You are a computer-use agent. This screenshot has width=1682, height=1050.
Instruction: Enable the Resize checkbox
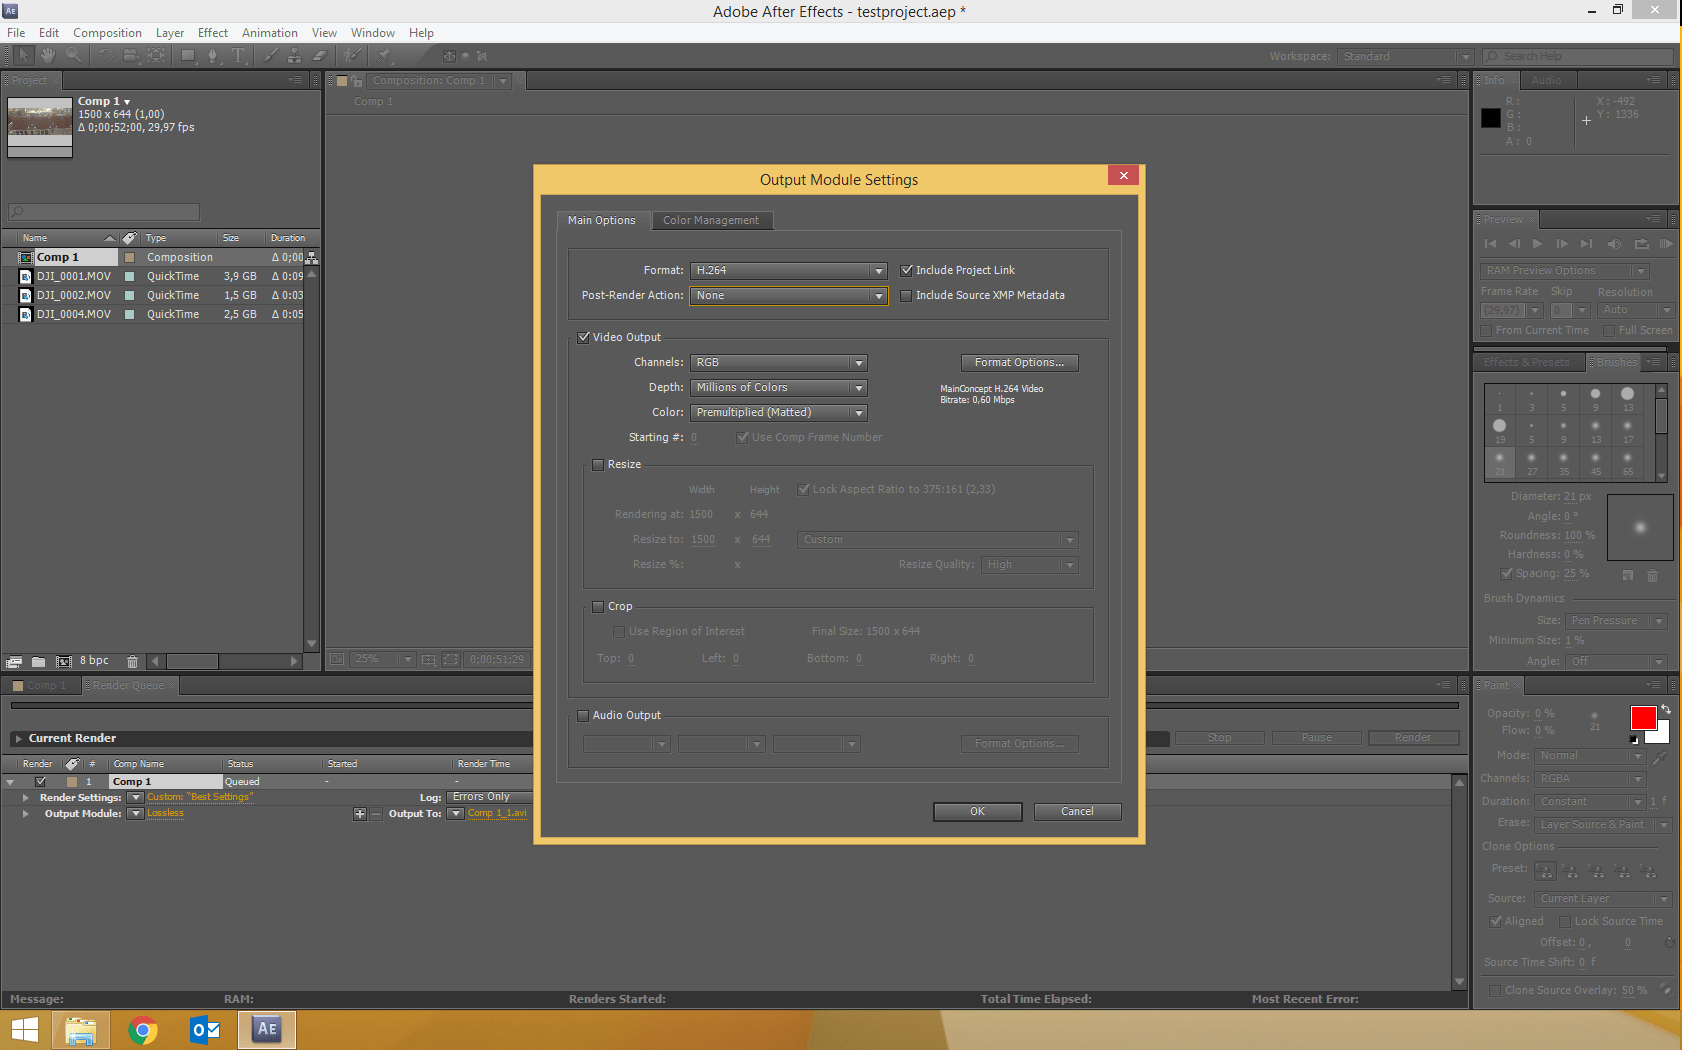coord(599,464)
